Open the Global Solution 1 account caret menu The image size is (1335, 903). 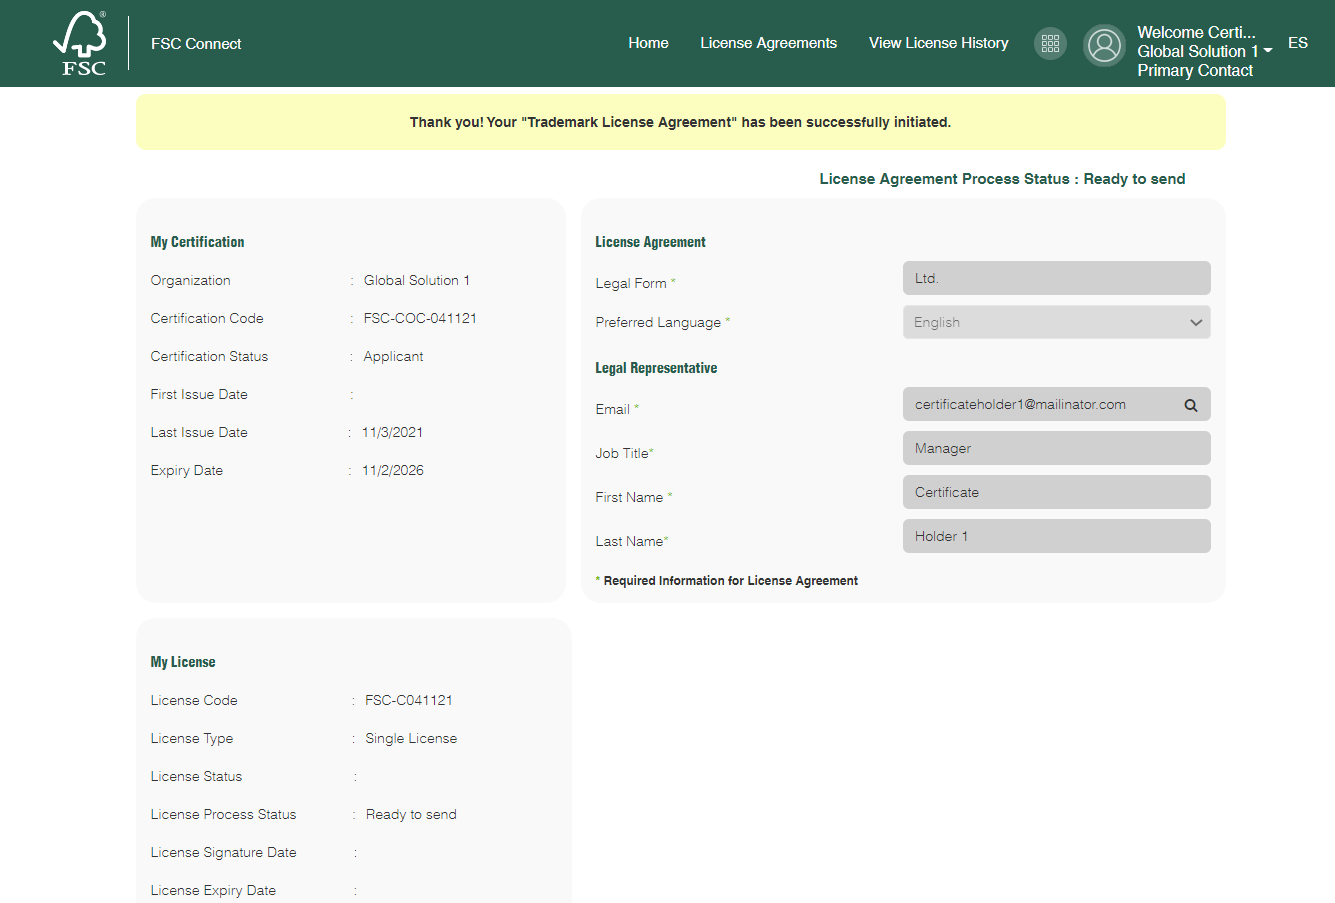(x=1268, y=51)
